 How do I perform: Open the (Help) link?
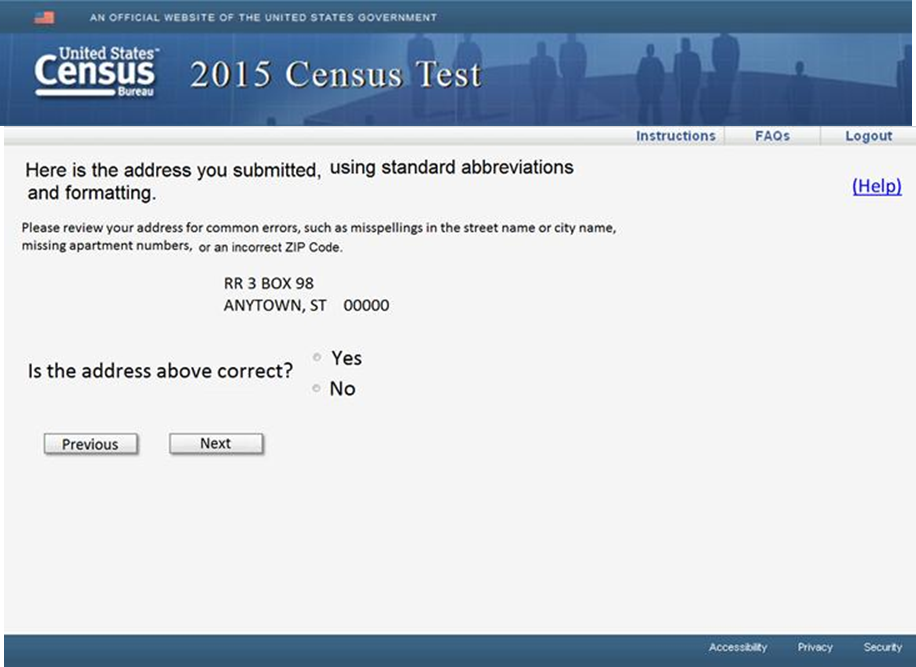(876, 186)
